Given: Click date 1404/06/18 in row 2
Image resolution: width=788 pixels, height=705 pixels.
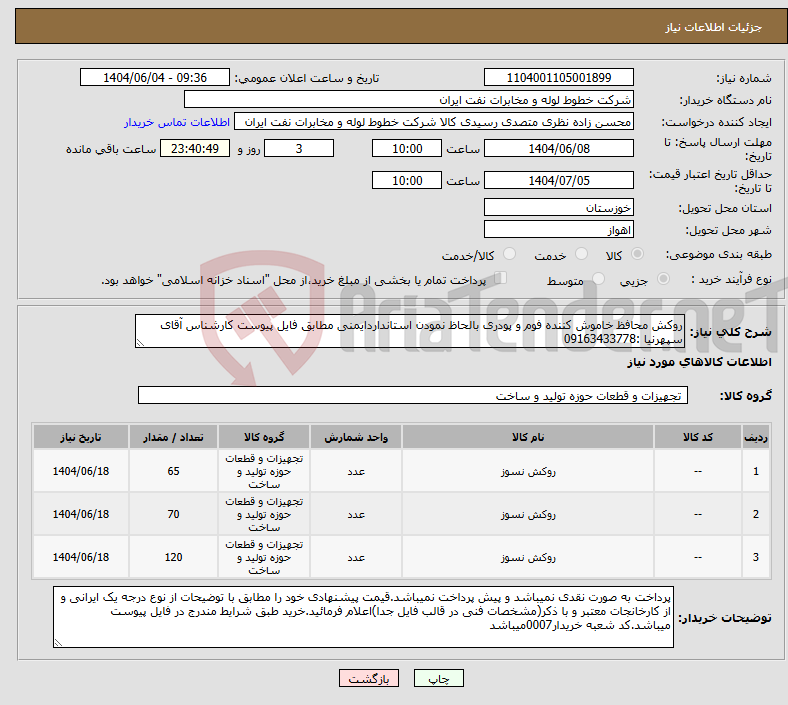Looking at the screenshot, I should (x=81, y=515).
